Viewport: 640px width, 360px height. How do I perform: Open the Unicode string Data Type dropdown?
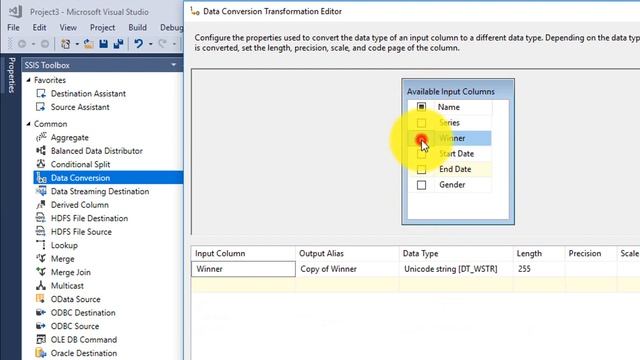pyautogui.click(x=456, y=269)
